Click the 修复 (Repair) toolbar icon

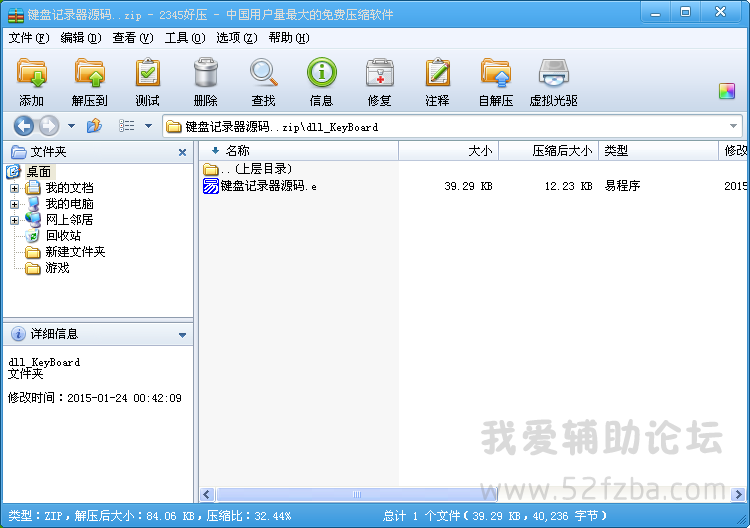(380, 73)
